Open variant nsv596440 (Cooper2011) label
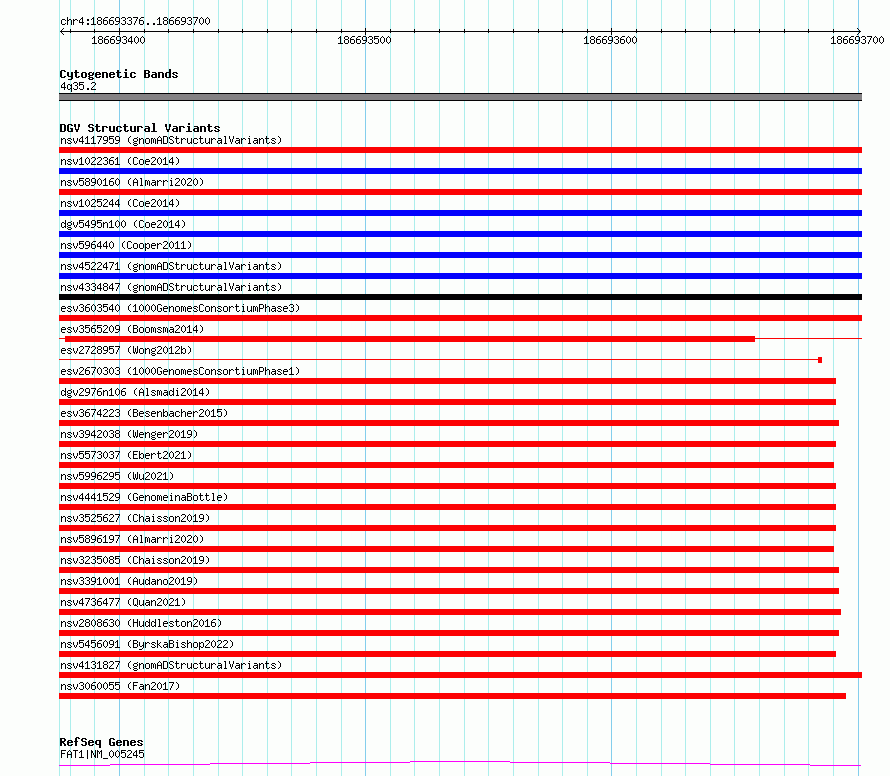 pos(126,245)
